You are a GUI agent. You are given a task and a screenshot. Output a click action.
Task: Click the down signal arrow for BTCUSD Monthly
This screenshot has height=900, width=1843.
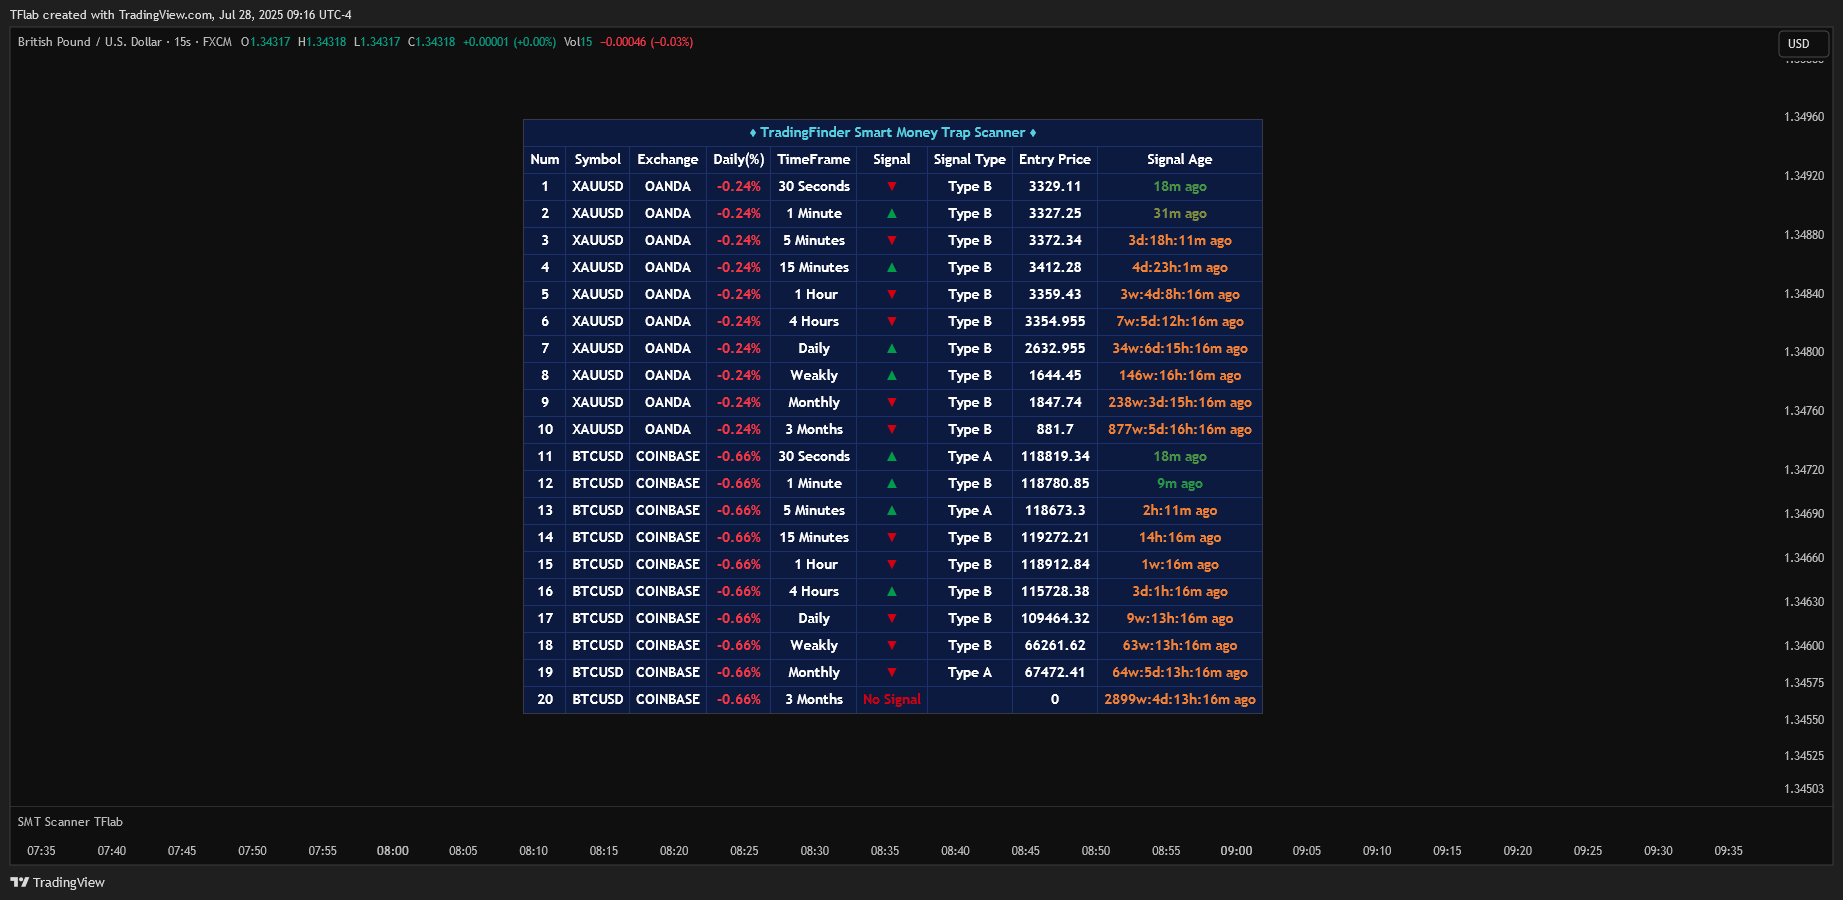(892, 672)
